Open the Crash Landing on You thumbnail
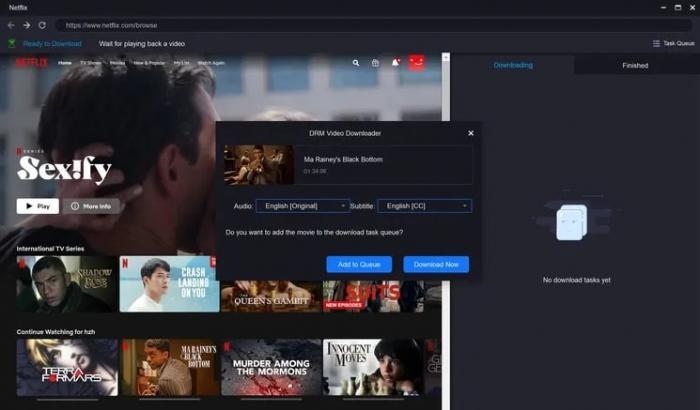The image size is (700, 410). tap(169, 284)
